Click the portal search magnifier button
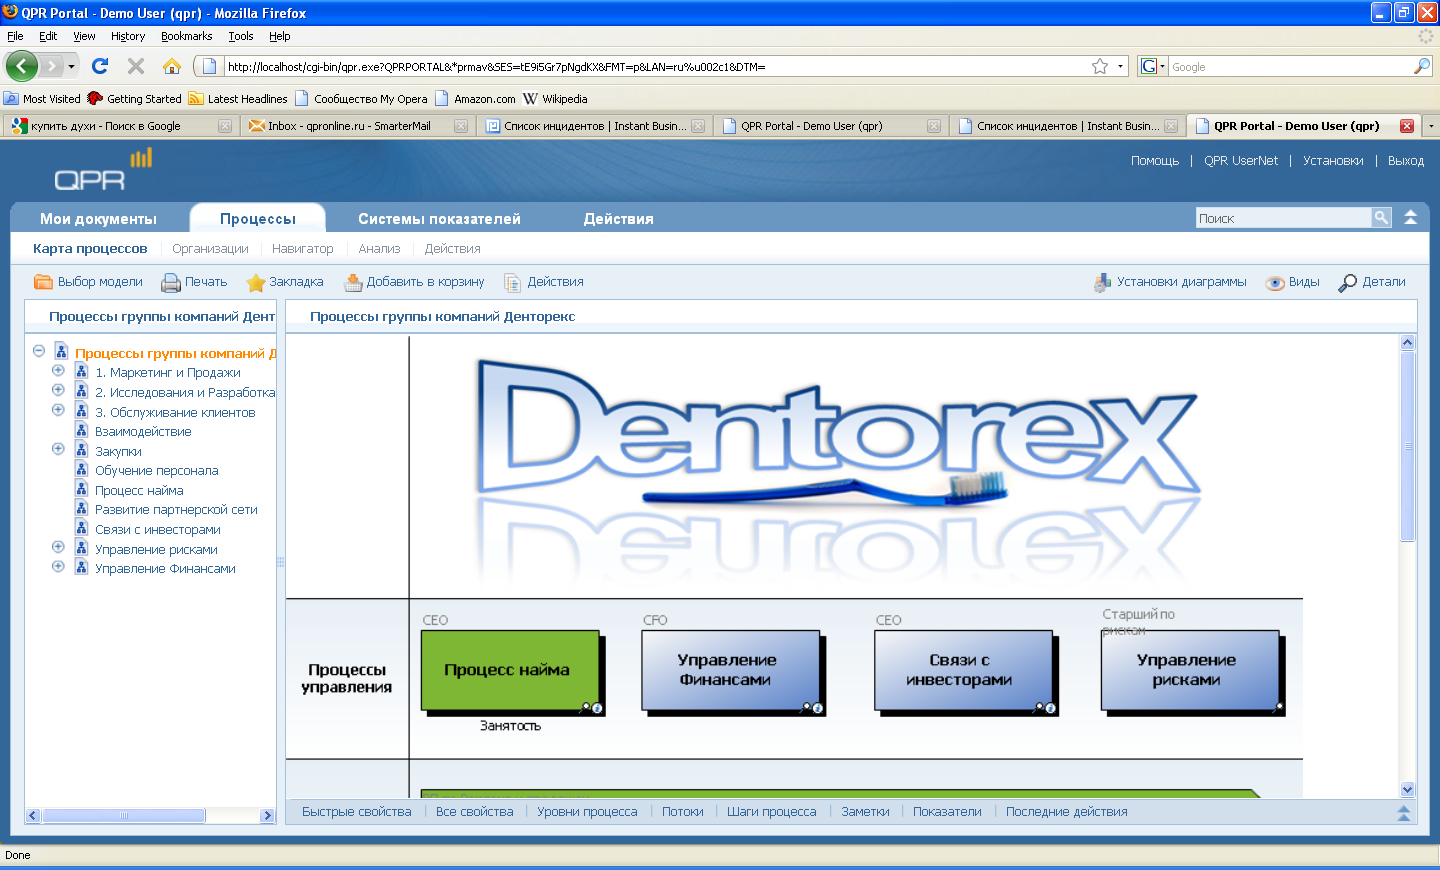 pyautogui.click(x=1381, y=217)
